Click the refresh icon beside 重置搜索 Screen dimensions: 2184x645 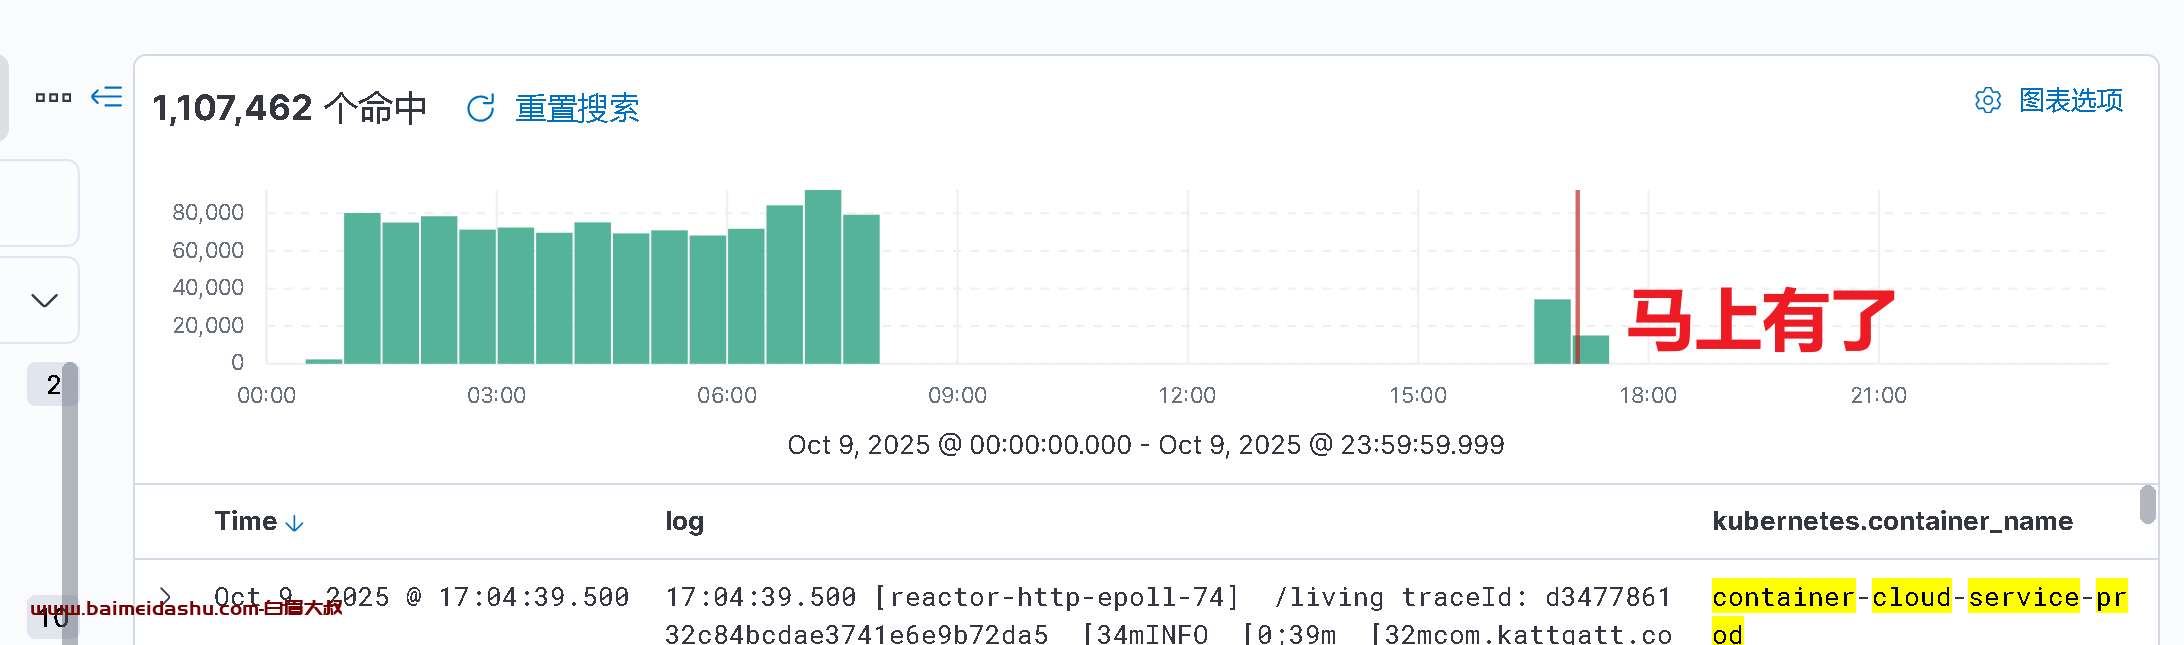click(481, 108)
